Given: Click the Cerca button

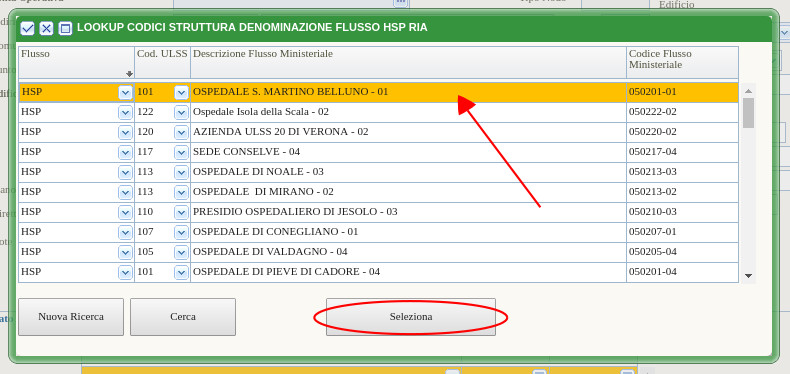Looking at the screenshot, I should point(183,317).
